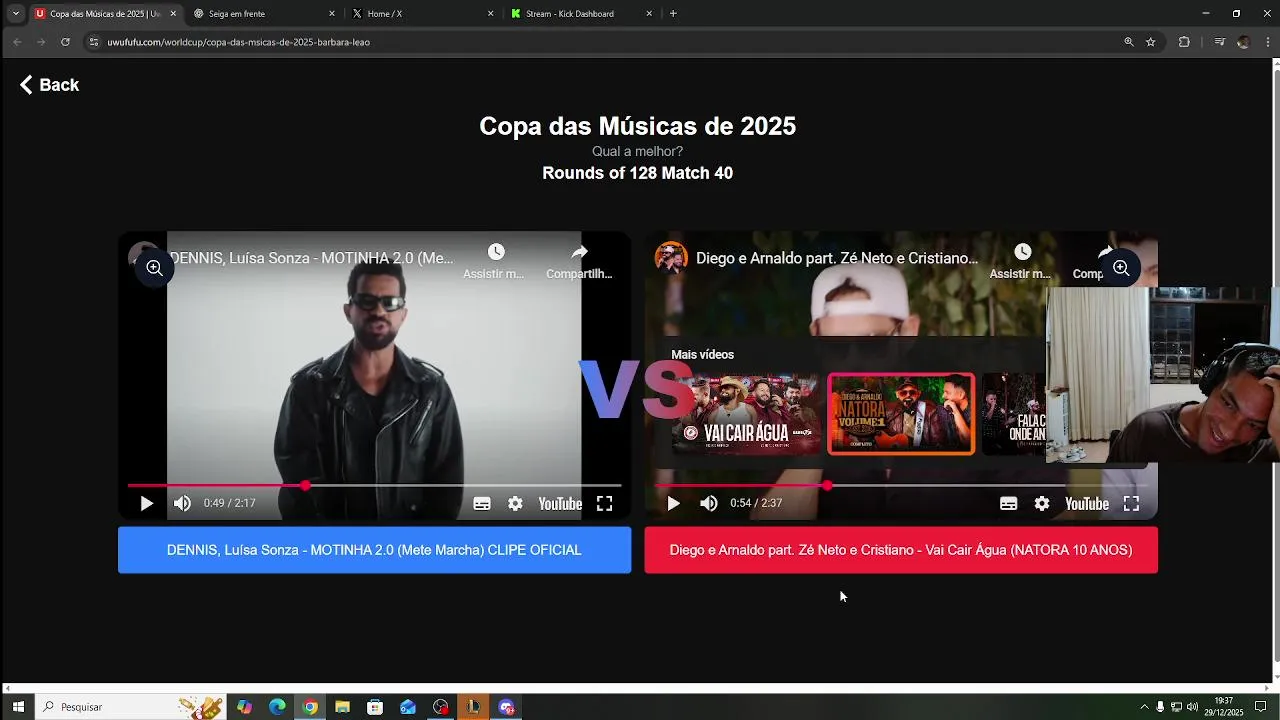Share the MOTINHA 2.0 video
This screenshot has height=720, width=1280.
pos(579,260)
